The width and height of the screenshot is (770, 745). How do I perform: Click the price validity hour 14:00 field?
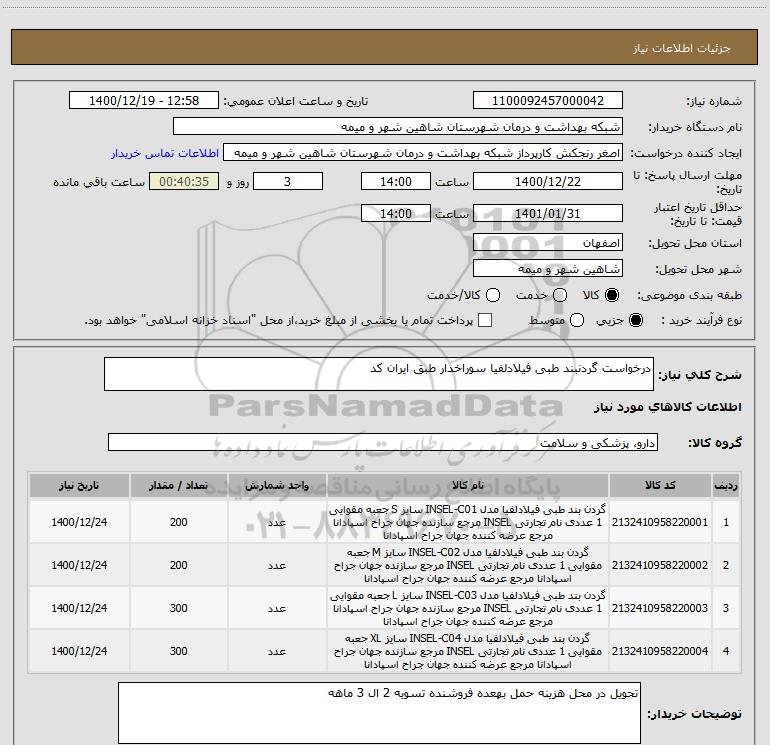(396, 213)
